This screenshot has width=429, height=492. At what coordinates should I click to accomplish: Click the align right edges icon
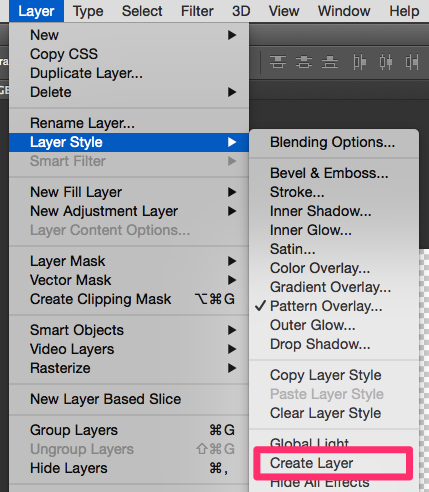412,62
